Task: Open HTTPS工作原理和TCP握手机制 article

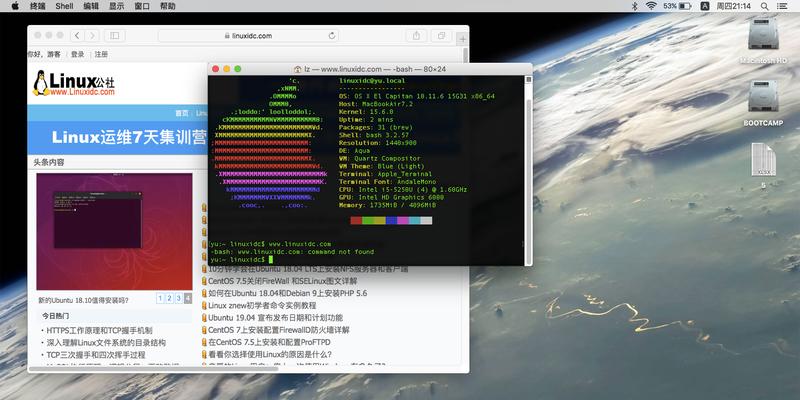Action: pos(99,331)
